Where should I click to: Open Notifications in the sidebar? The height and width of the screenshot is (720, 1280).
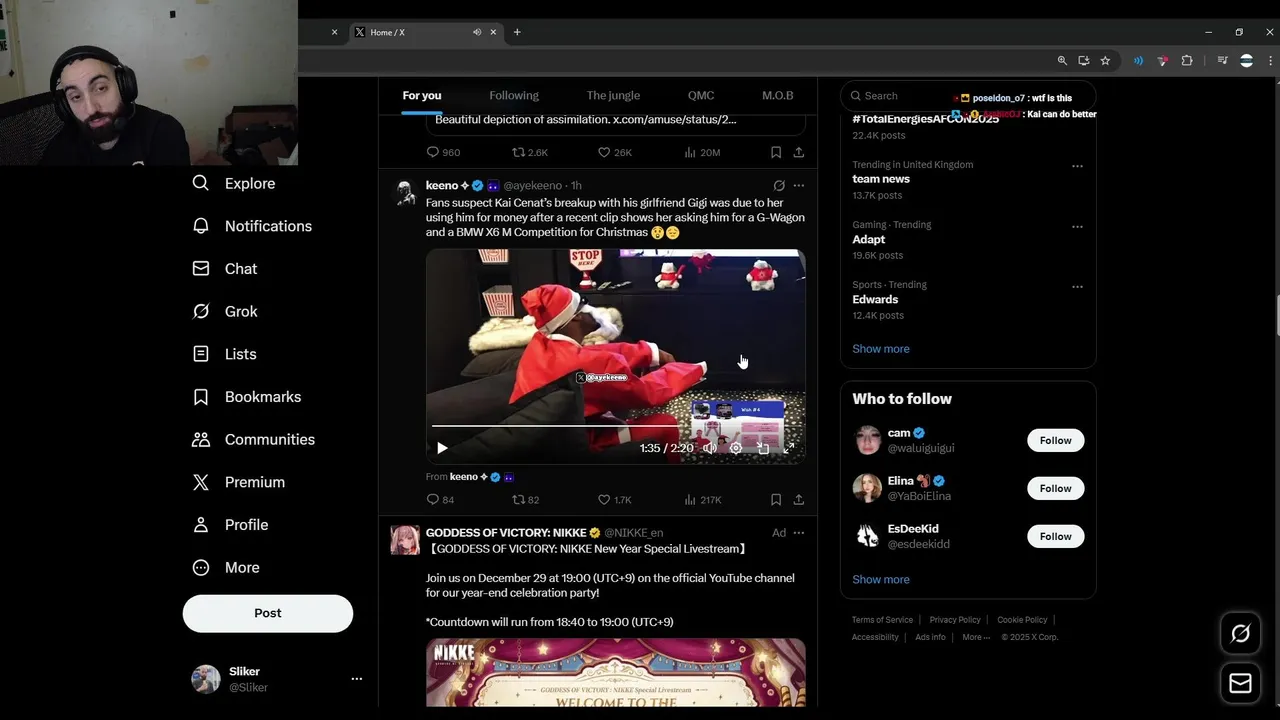point(252,226)
